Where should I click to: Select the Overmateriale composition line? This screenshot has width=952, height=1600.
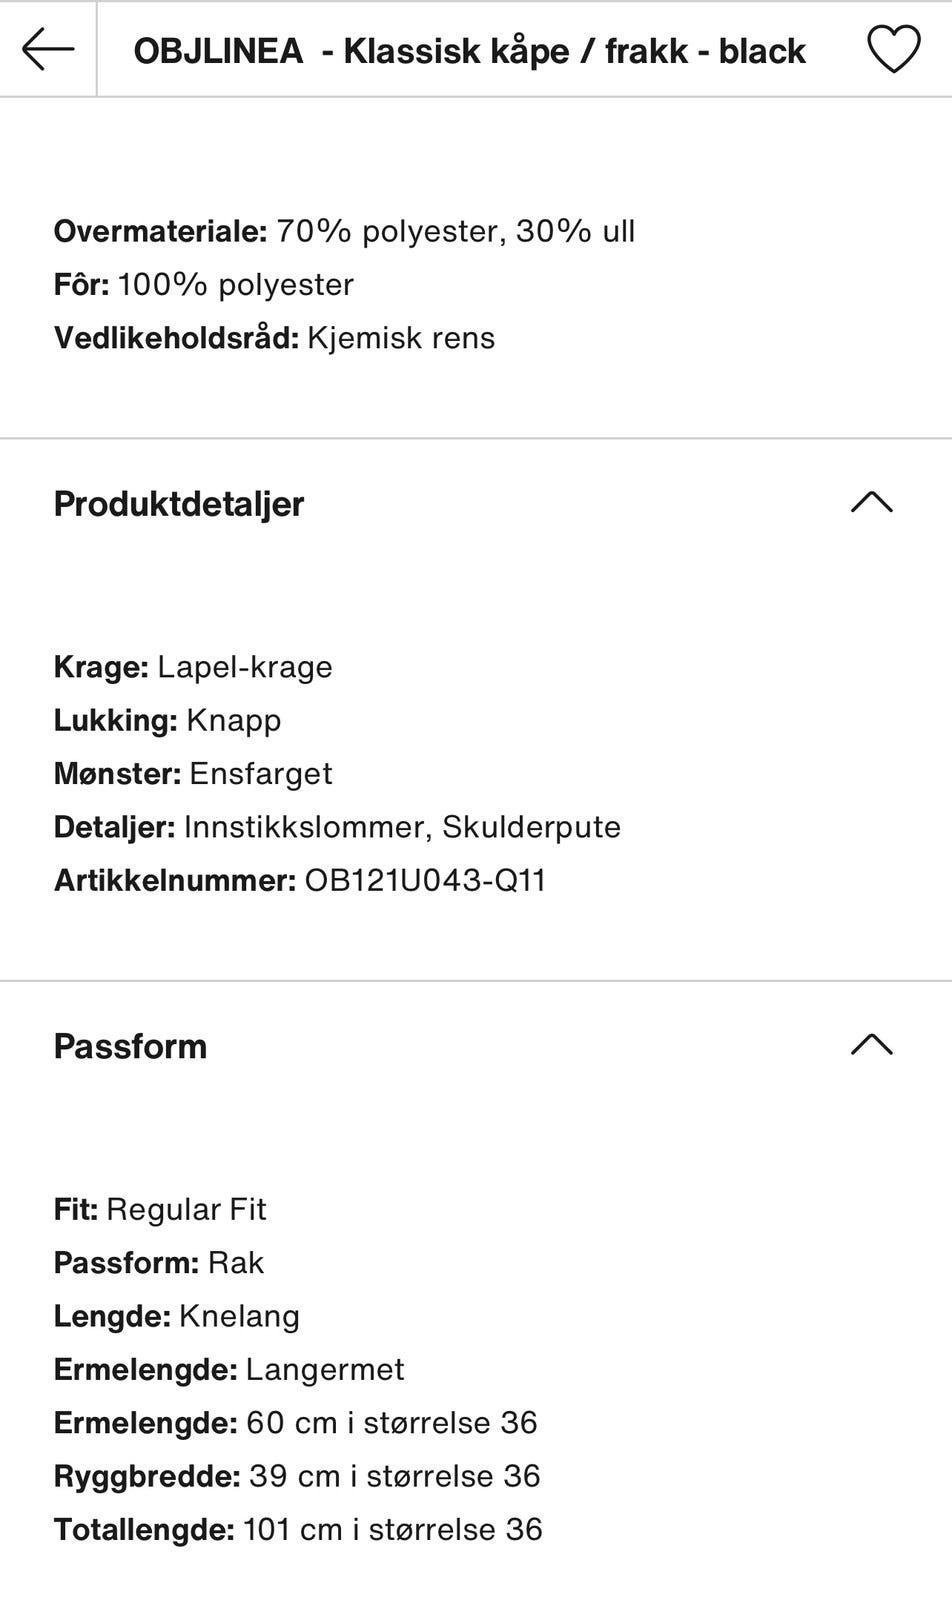pos(344,231)
